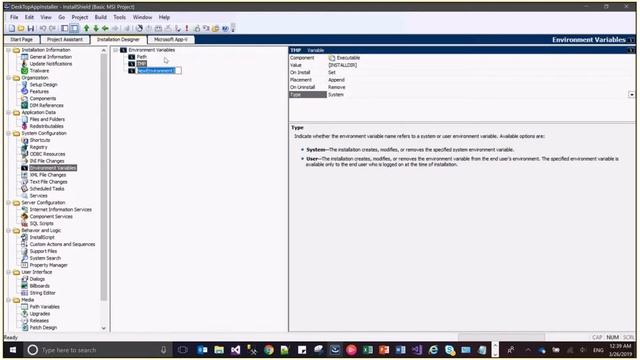Screen dimensions: 640x360
Task: Open help using blue question toolbar icon
Action: pyautogui.click(x=225, y=28)
